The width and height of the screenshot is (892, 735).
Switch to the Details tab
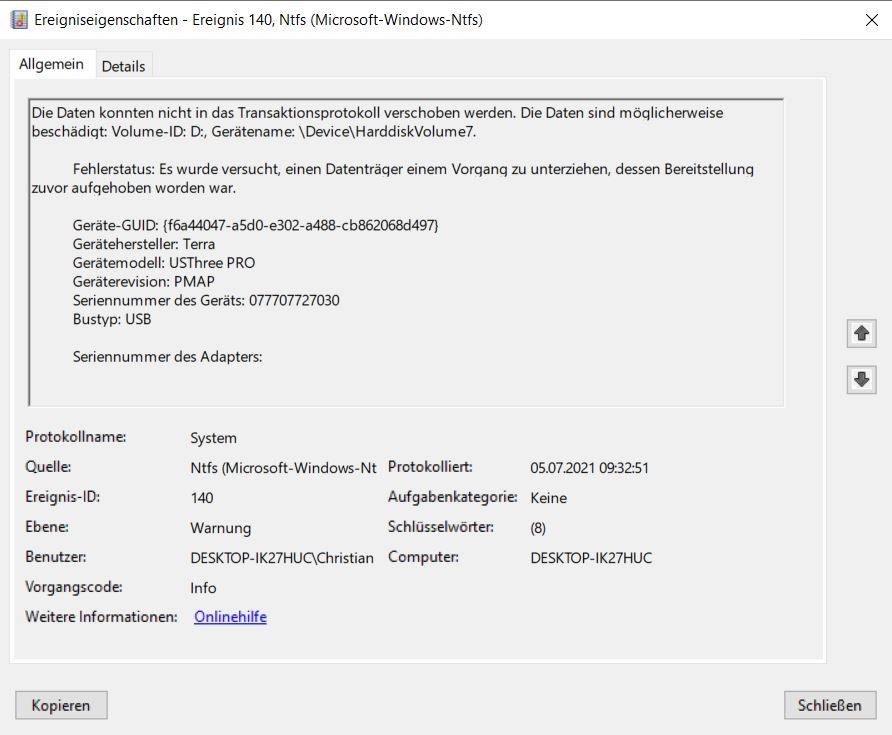[123, 66]
